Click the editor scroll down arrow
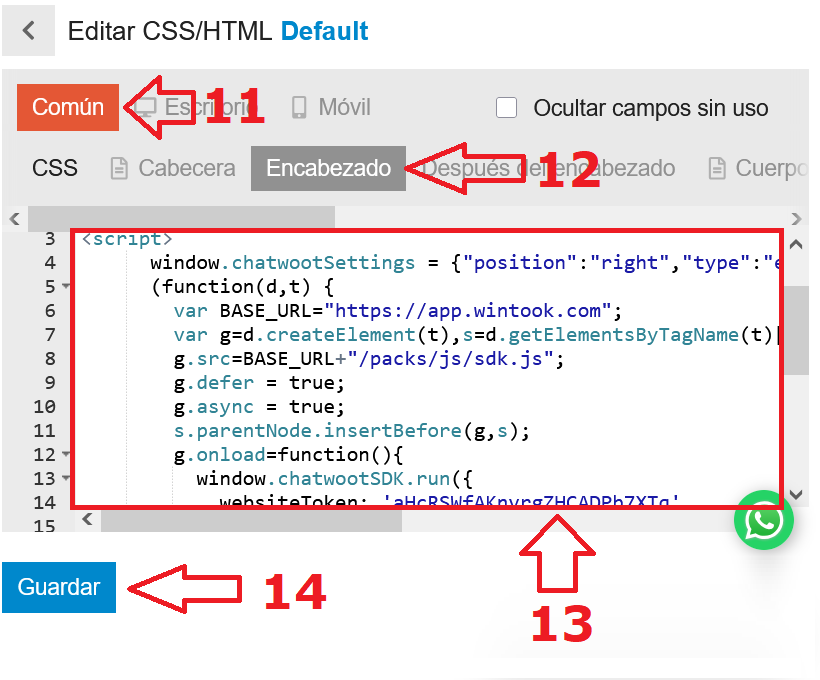 pyautogui.click(x=796, y=494)
